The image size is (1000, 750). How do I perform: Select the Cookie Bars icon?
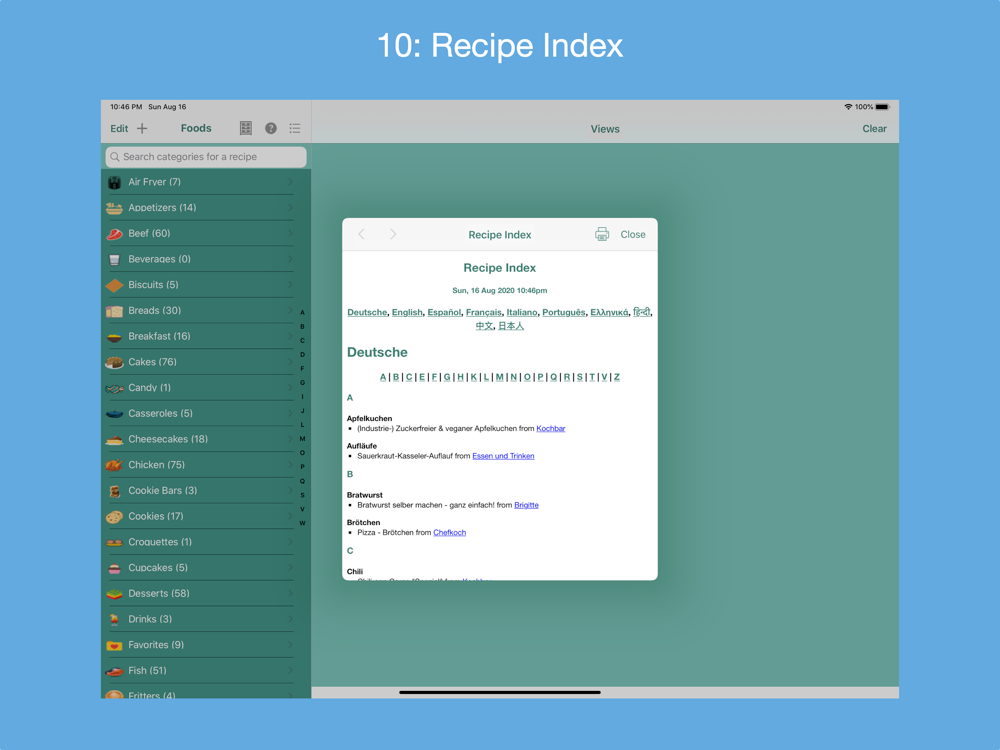tap(115, 491)
